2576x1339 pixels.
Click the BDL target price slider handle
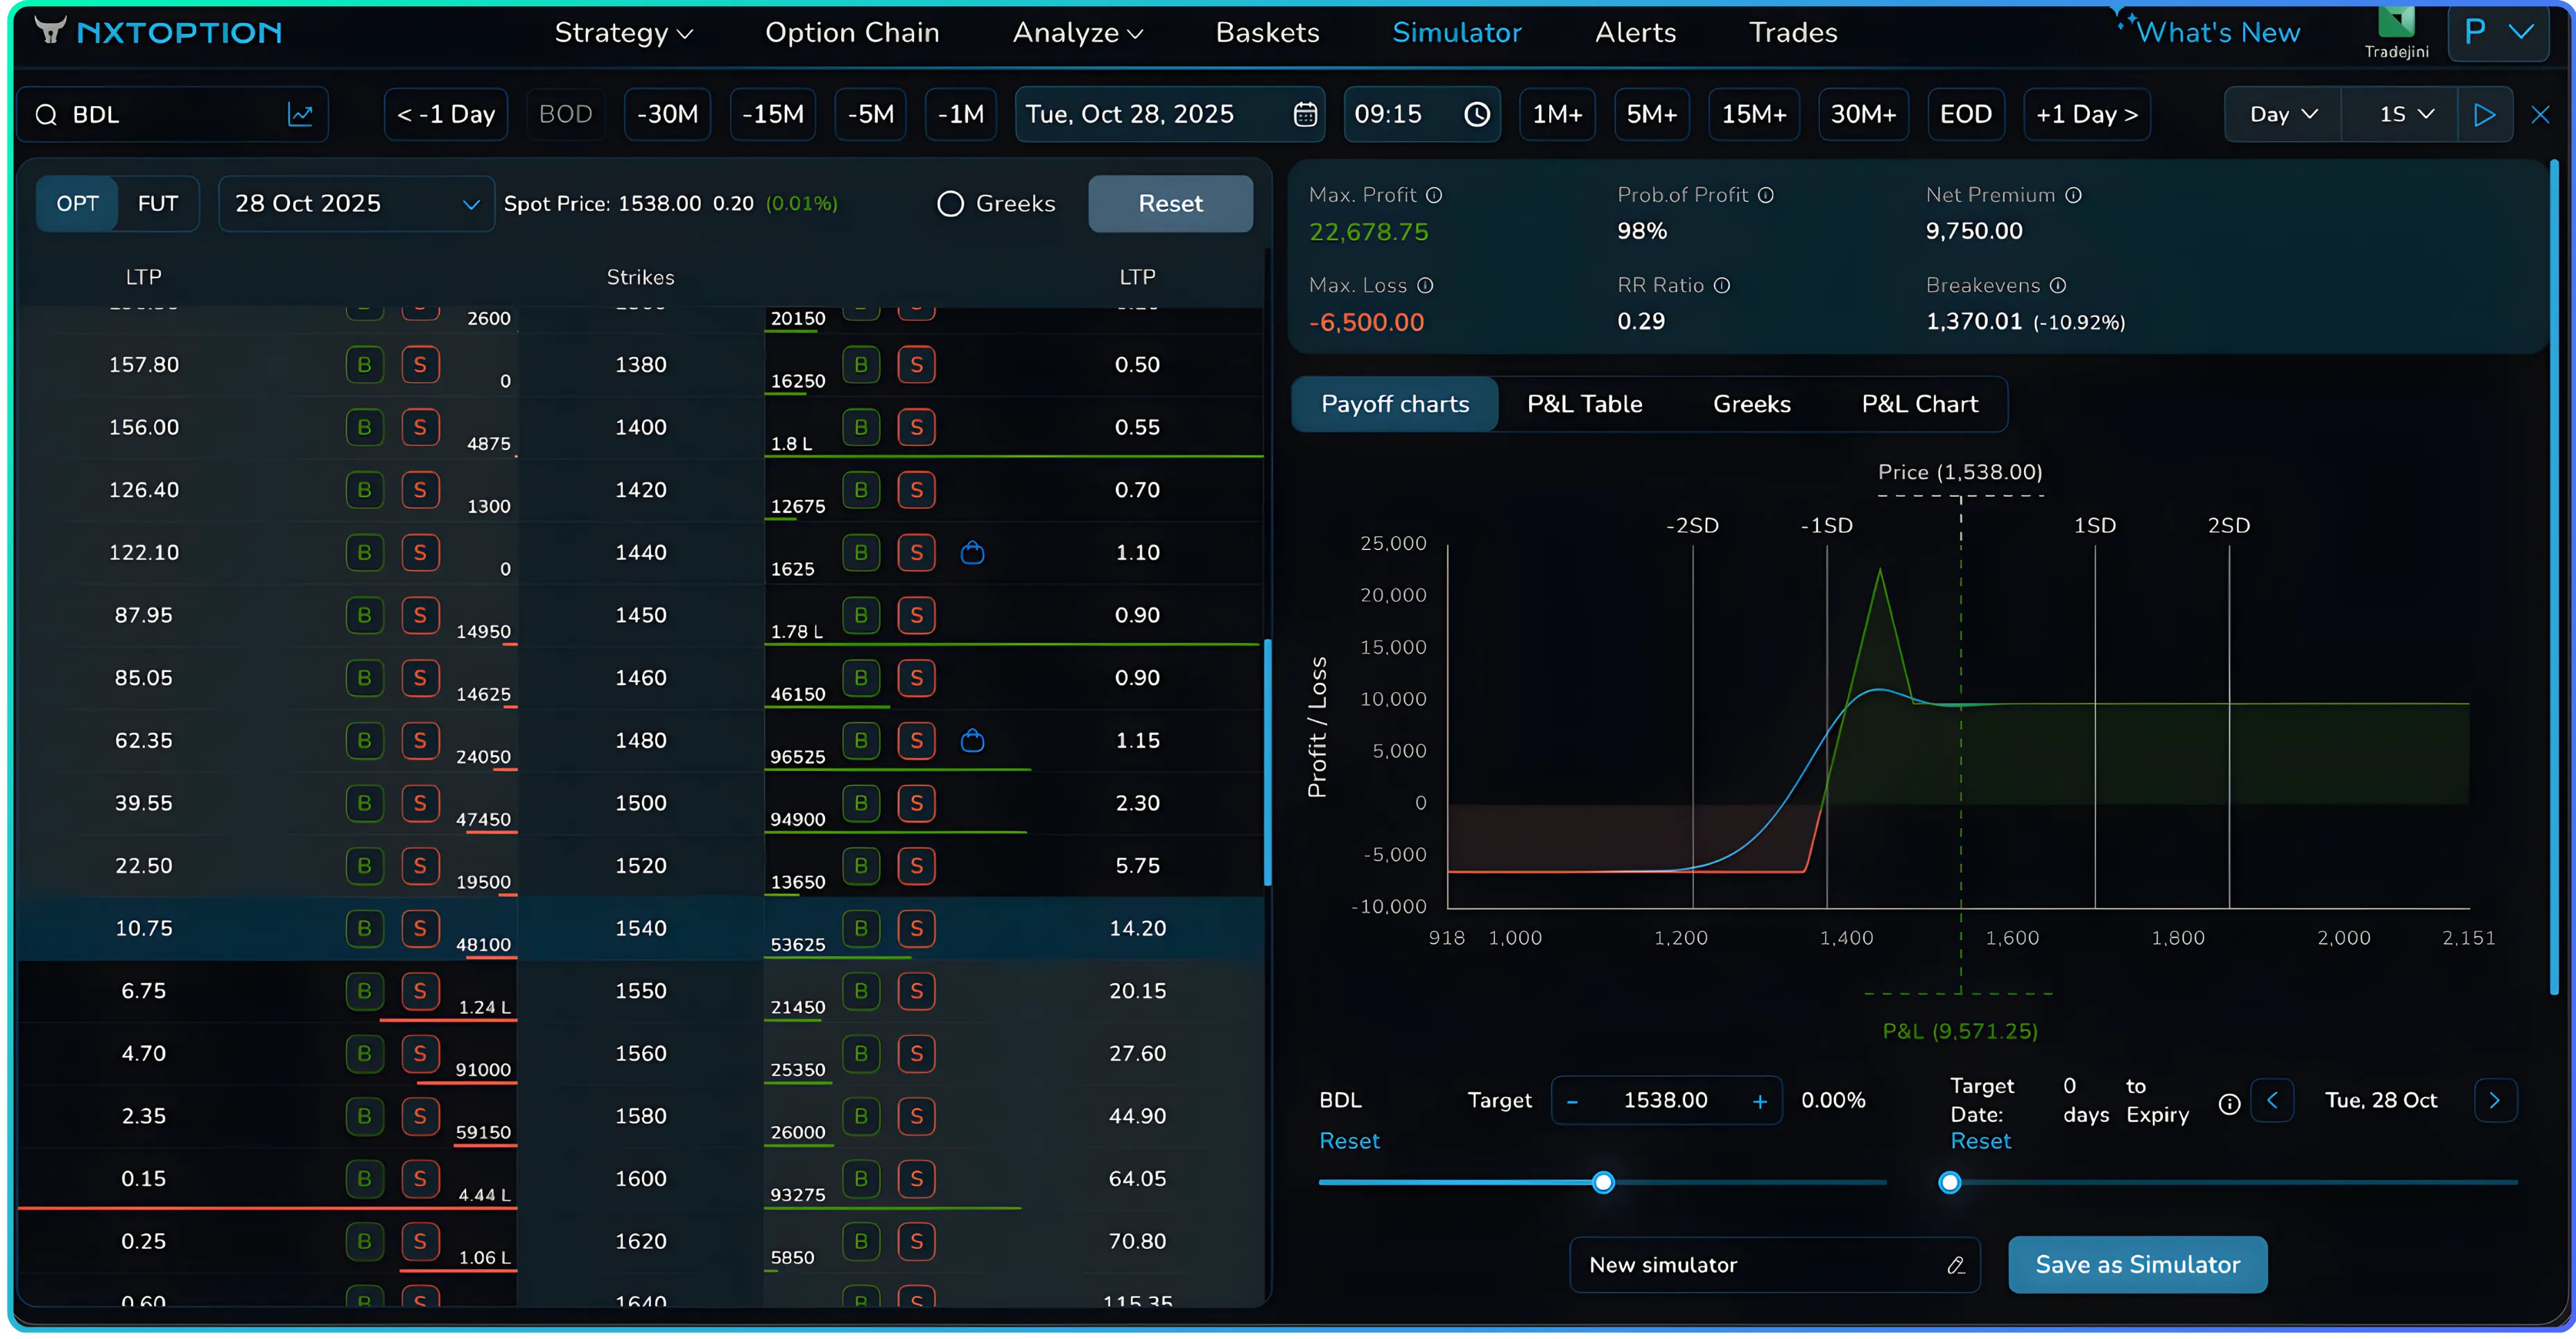click(x=1603, y=1182)
